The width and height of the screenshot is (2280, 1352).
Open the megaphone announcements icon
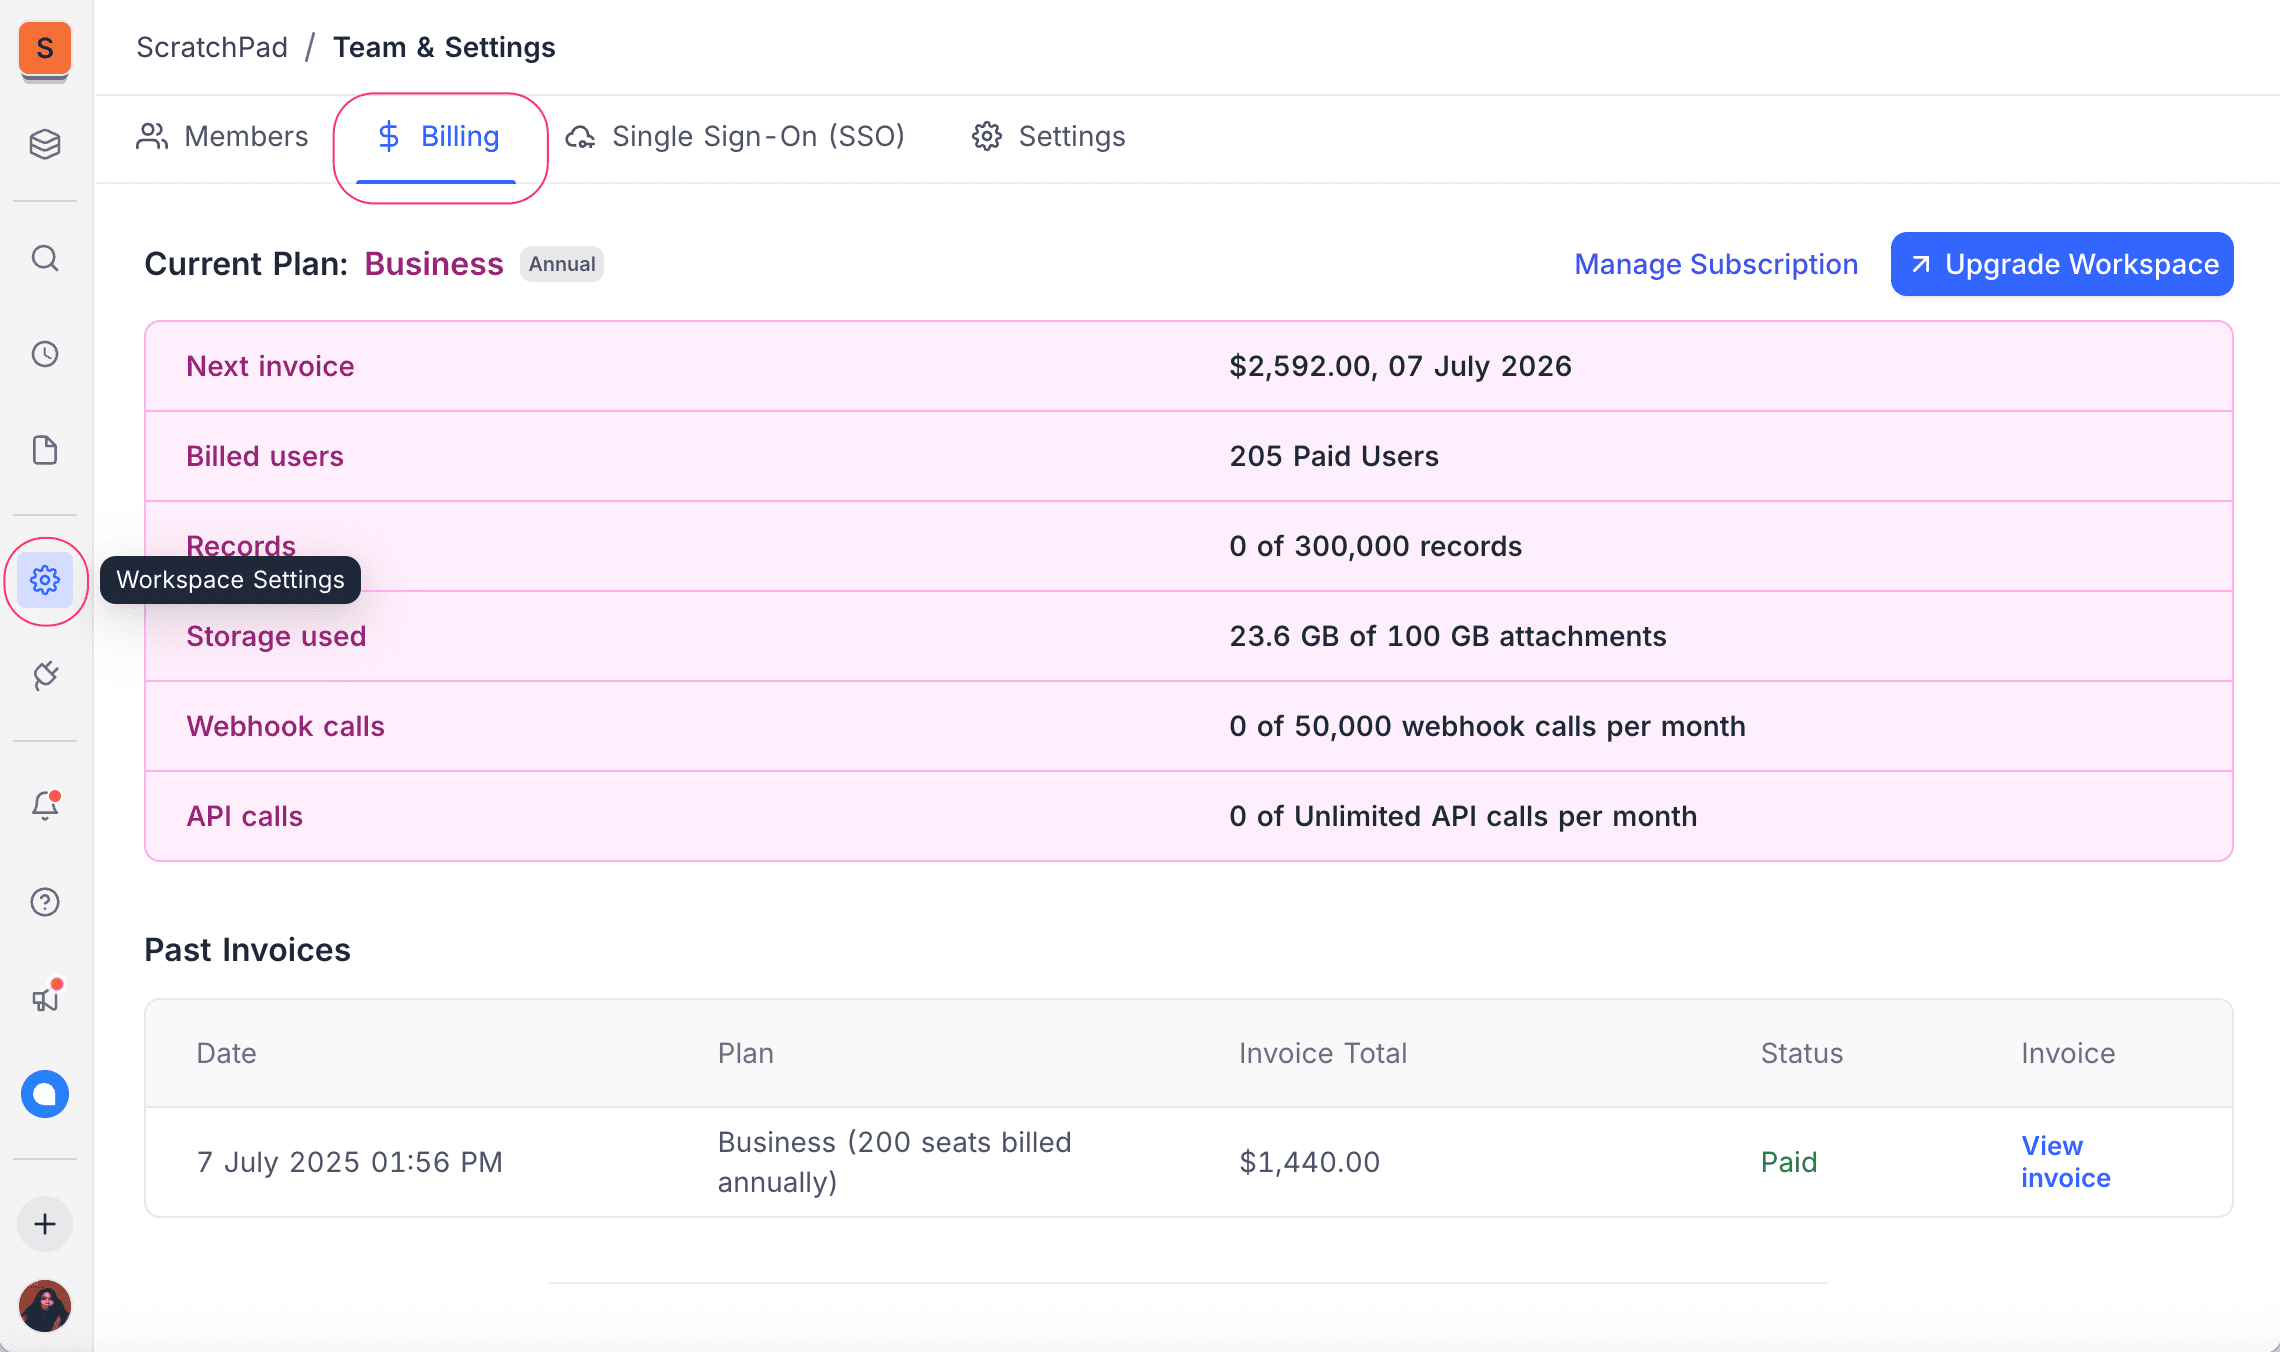point(45,998)
